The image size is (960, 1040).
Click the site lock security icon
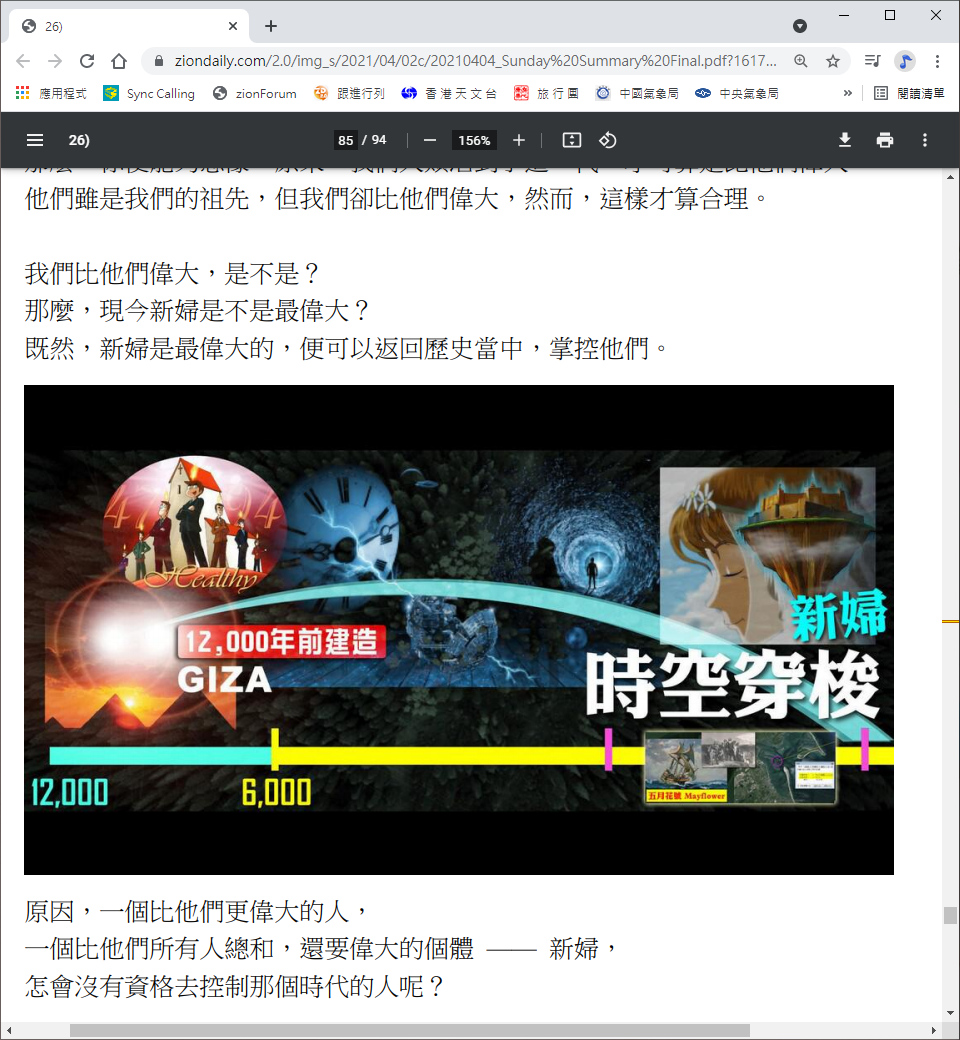[158, 61]
